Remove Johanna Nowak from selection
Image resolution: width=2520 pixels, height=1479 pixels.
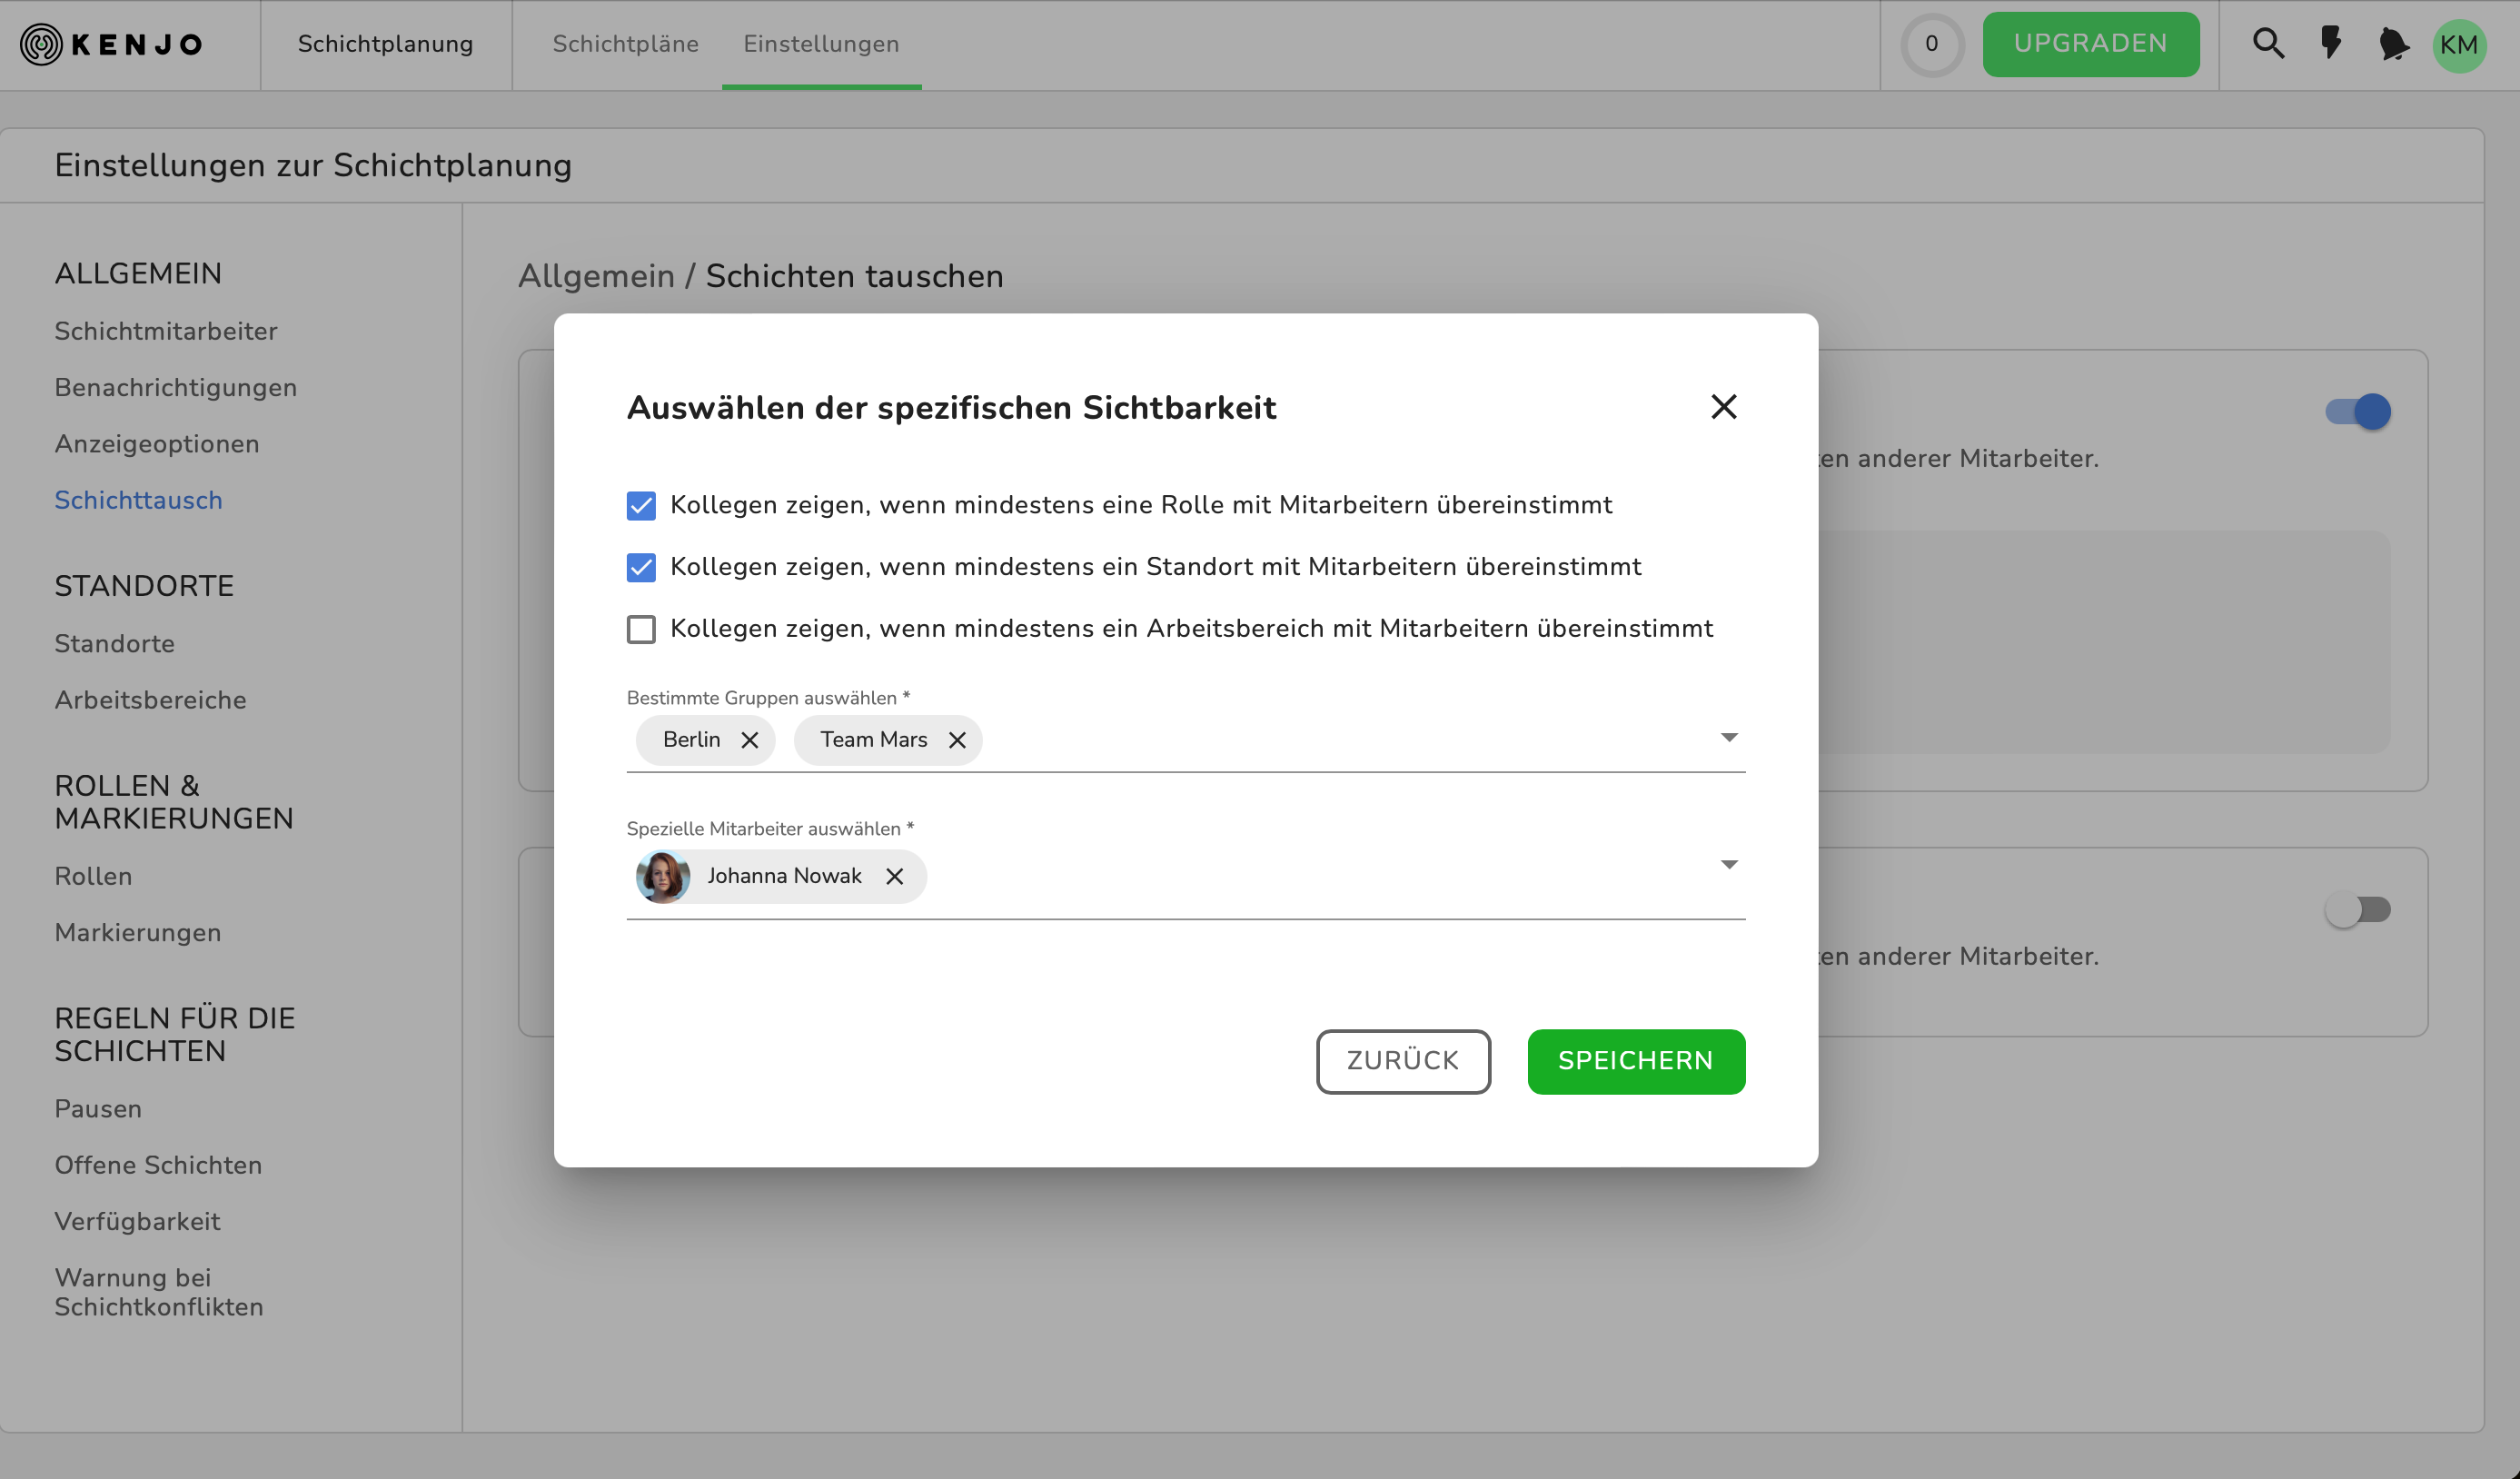(x=894, y=876)
